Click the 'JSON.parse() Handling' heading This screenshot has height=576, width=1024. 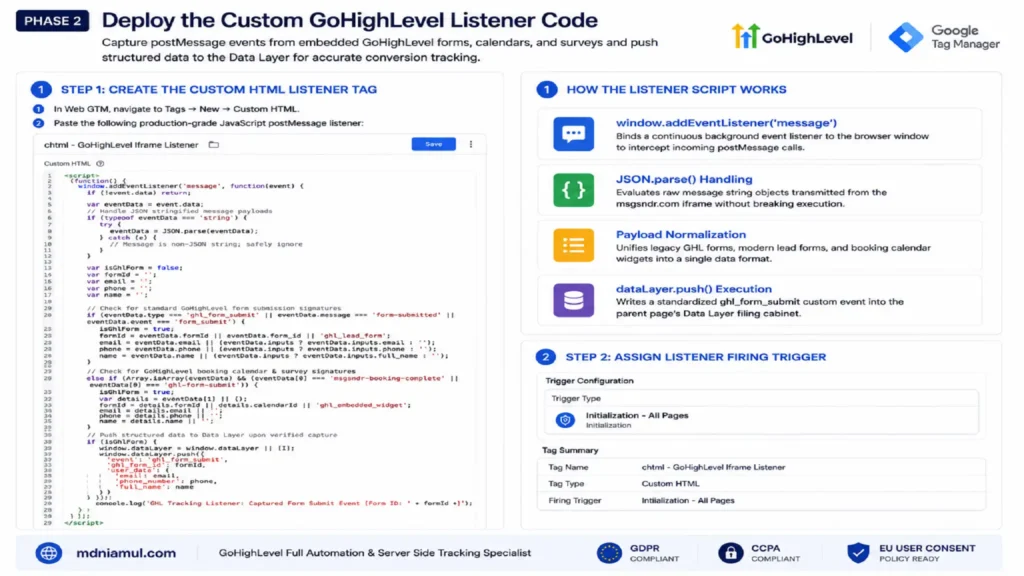(684, 179)
